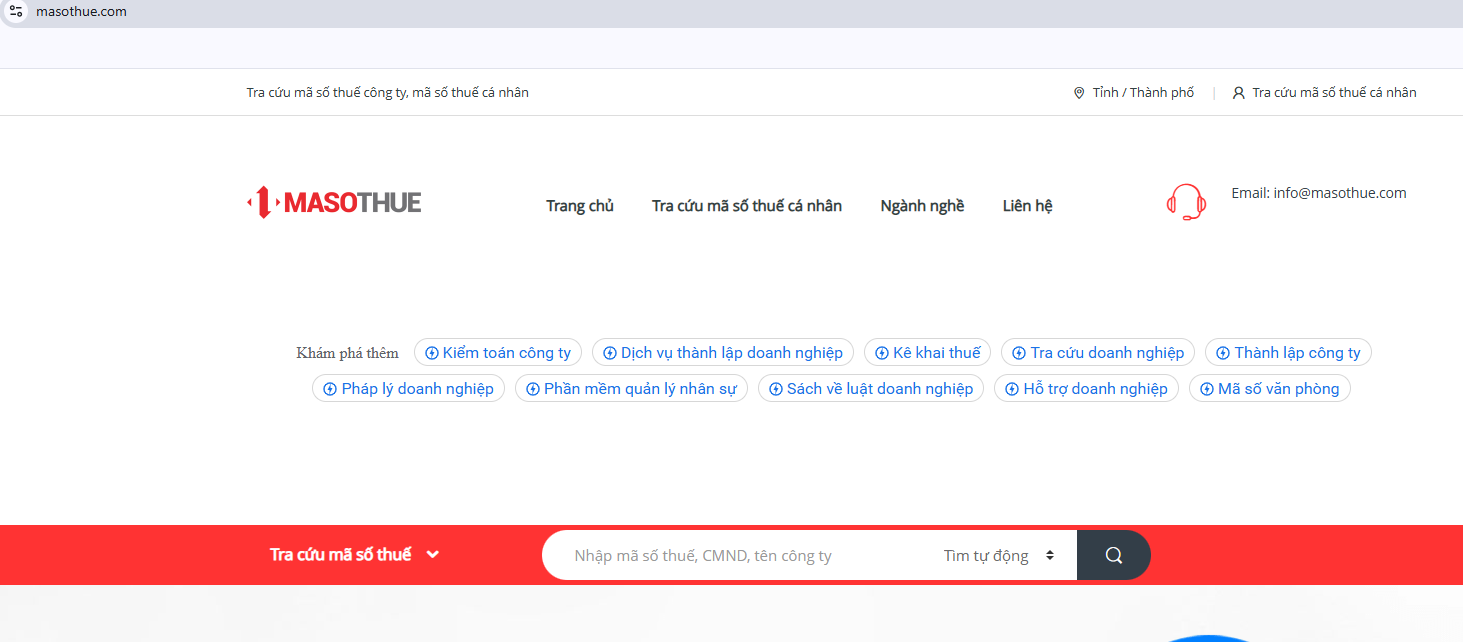
Task: Click the dark magnifier search button
Action: coord(1113,555)
